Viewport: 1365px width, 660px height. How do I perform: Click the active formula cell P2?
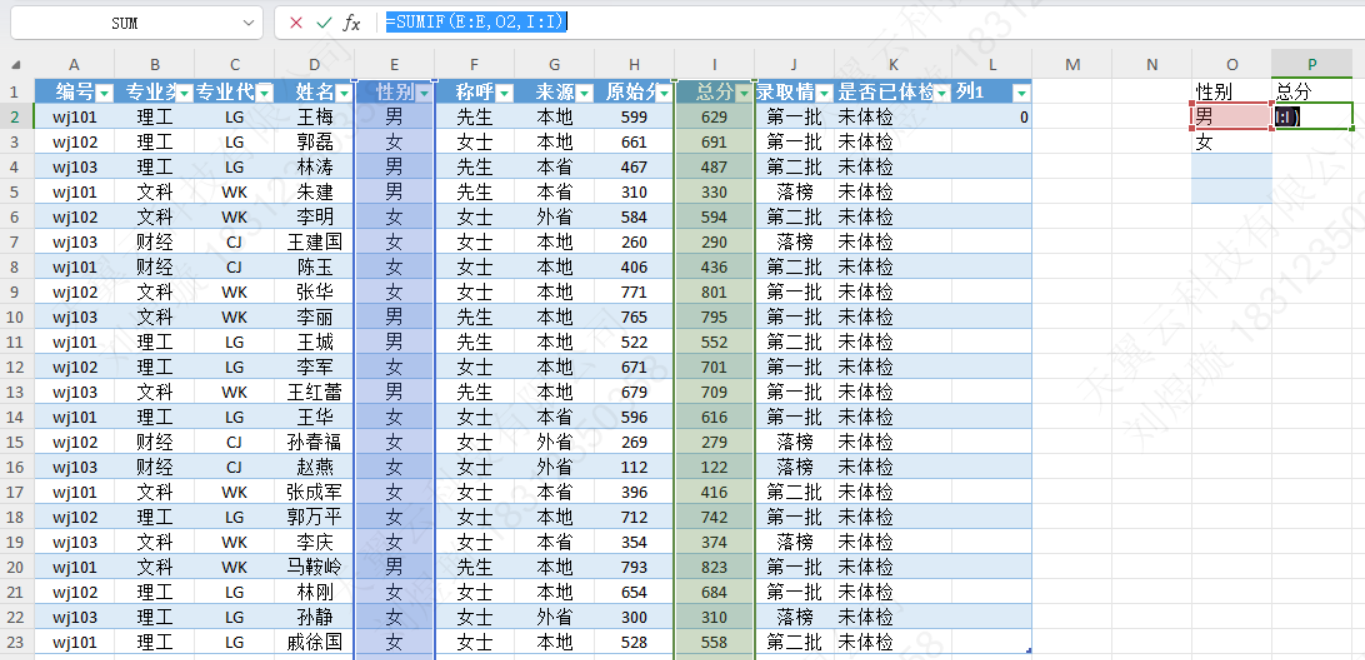click(x=1312, y=117)
